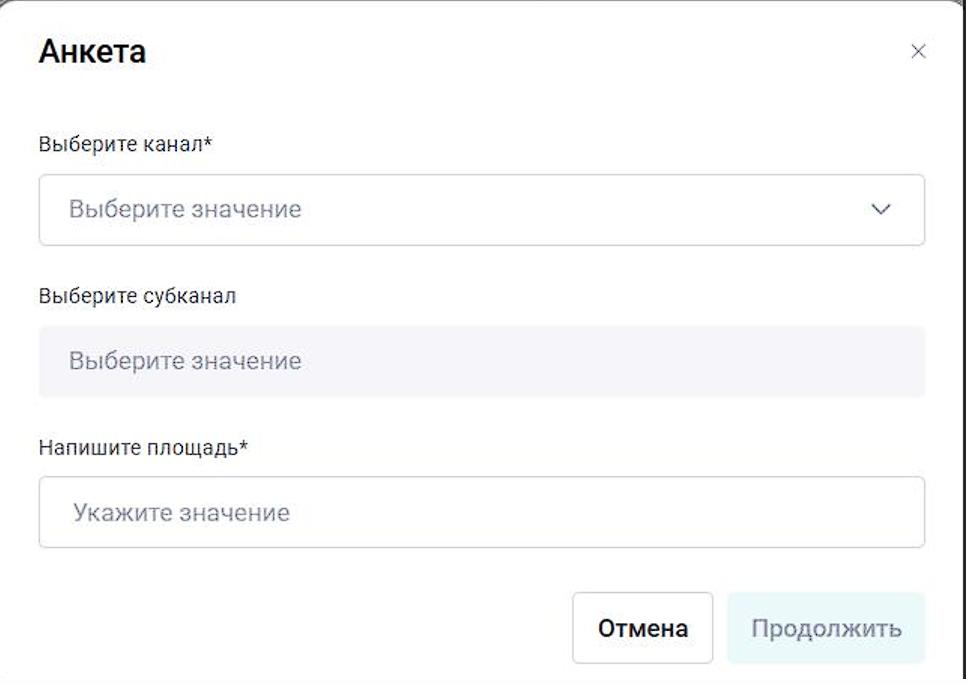Viewport: 968px width, 685px height.
Task: Open the Выберите канал dropdown
Action: (x=481, y=210)
